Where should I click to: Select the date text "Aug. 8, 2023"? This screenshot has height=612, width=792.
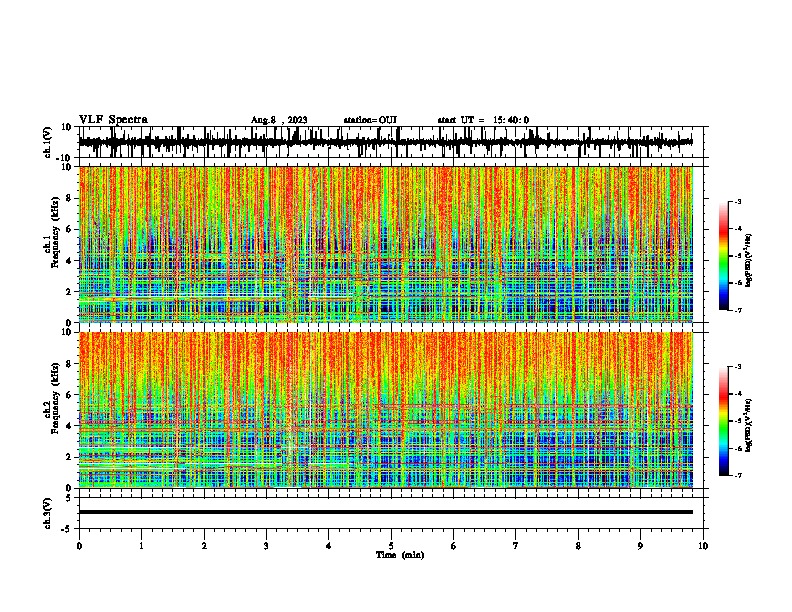[x=279, y=120]
